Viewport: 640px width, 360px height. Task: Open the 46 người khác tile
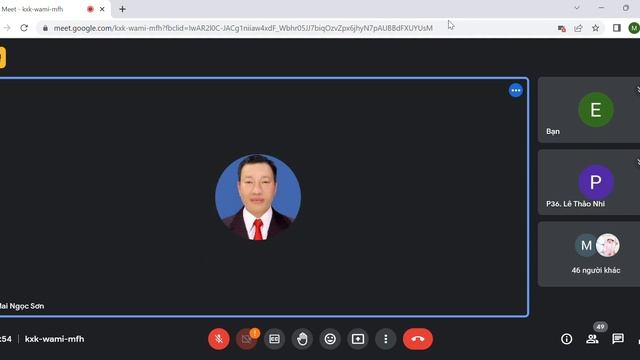[589, 254]
